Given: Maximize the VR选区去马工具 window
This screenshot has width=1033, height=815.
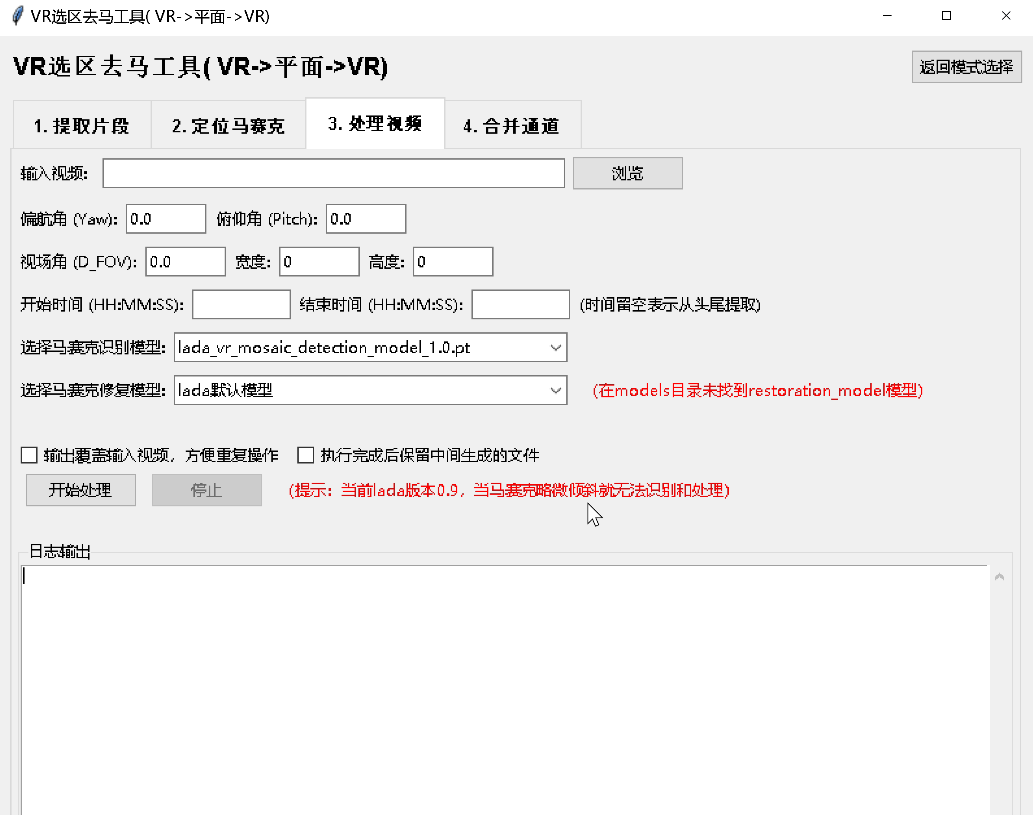Looking at the screenshot, I should [x=947, y=16].
